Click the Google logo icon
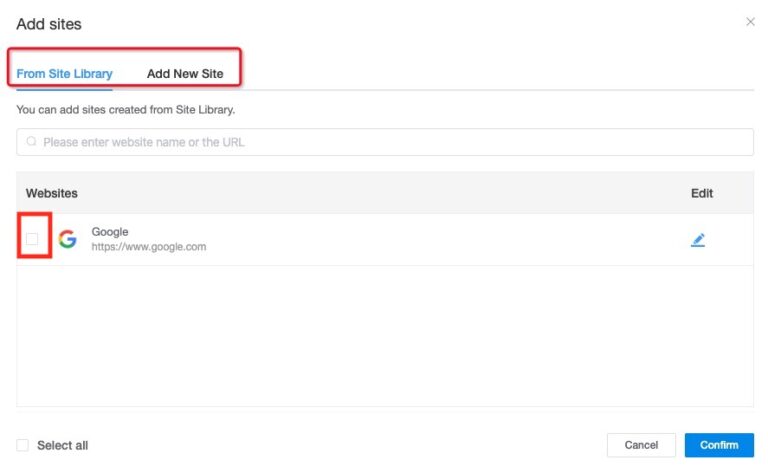Viewport: 768px width, 473px height. 67,239
